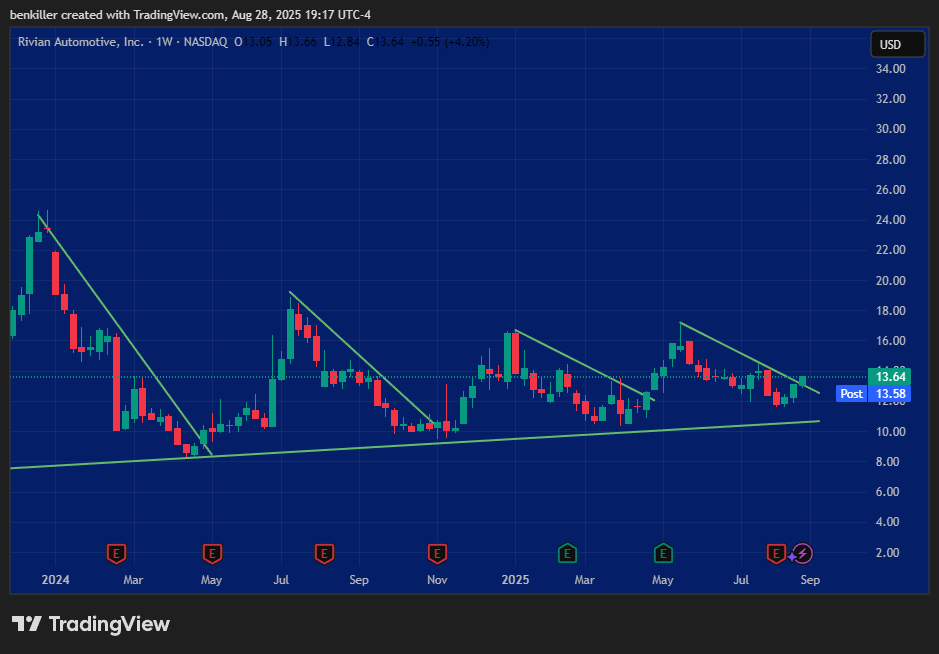Click the 30.00 price axis label
The height and width of the screenshot is (654, 939).
[x=890, y=129]
